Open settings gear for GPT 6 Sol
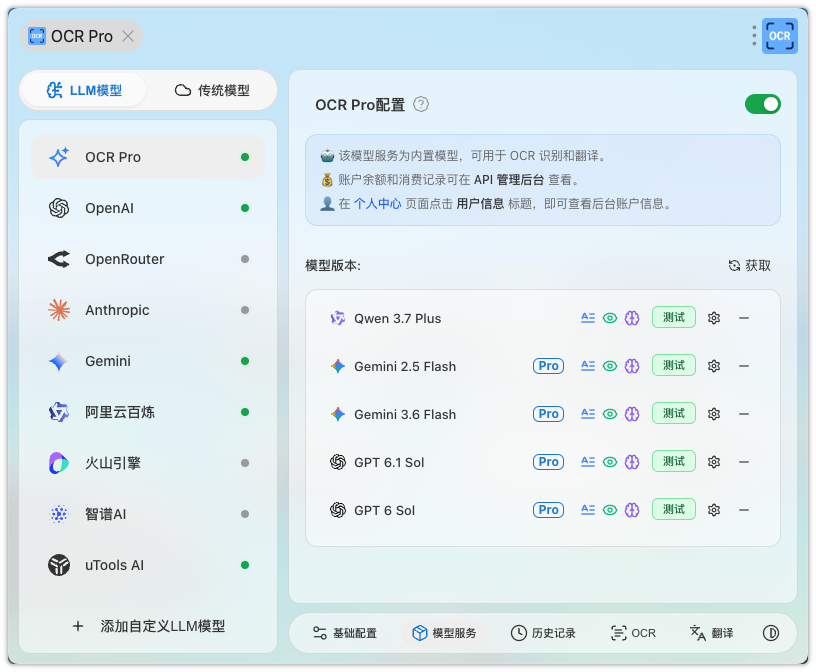This screenshot has height=672, width=816. [x=713, y=510]
